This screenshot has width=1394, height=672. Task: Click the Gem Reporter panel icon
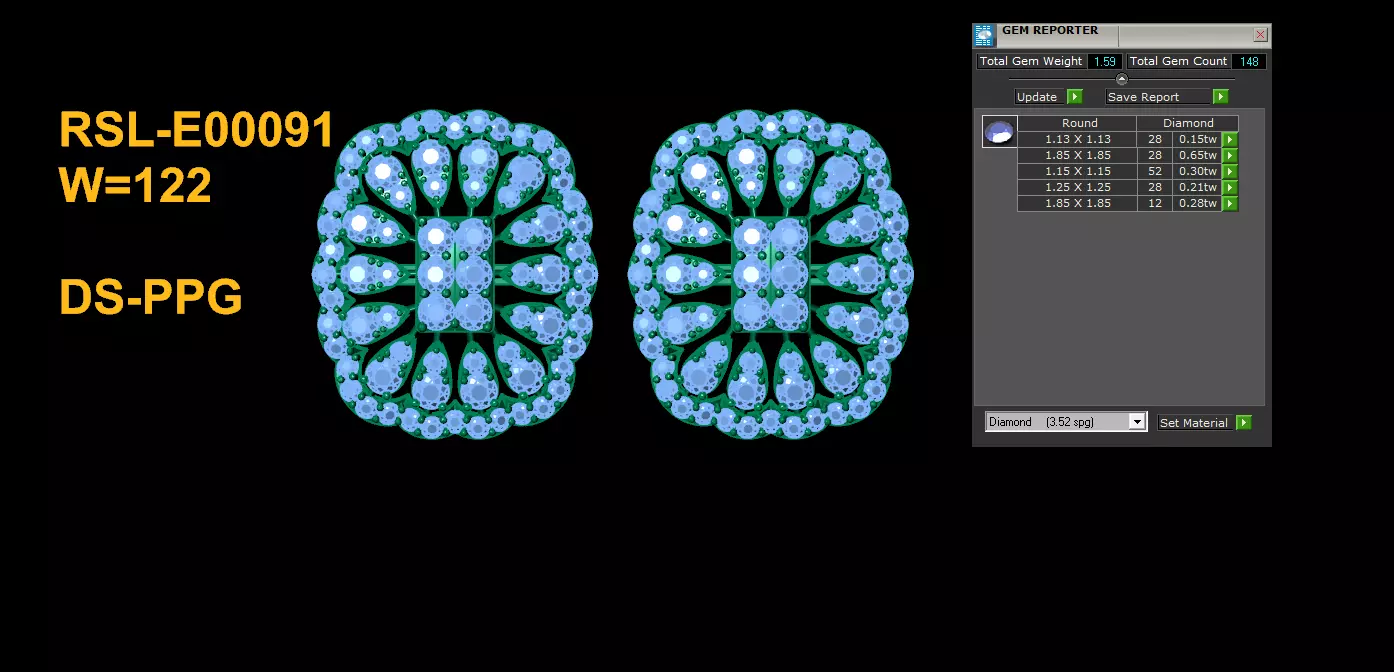click(x=985, y=36)
